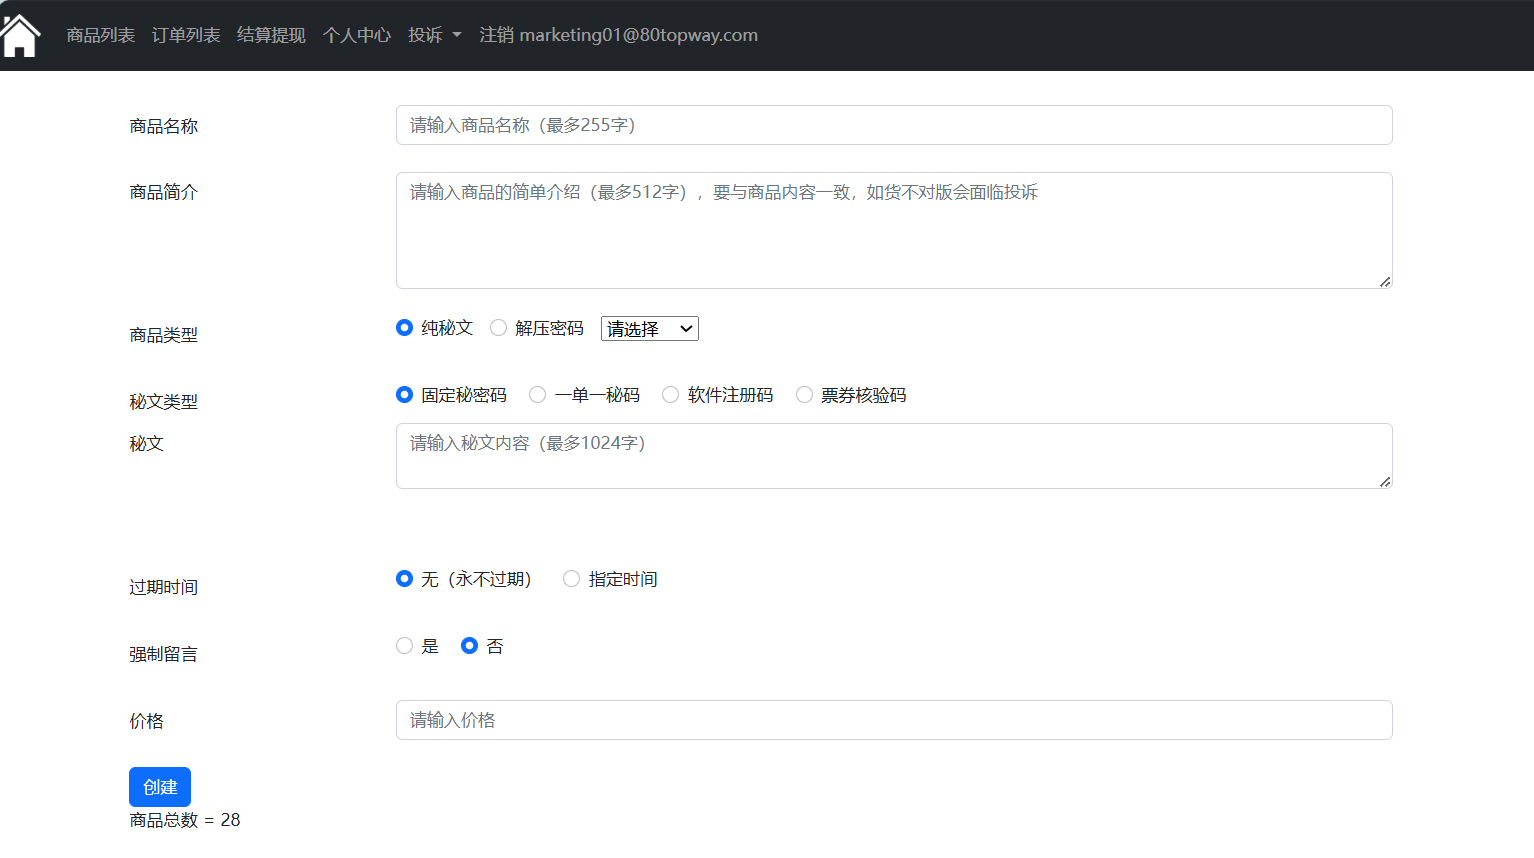Select 指定时间 expiration option
Viewport: 1534px width, 858px height.
pyautogui.click(x=572, y=579)
